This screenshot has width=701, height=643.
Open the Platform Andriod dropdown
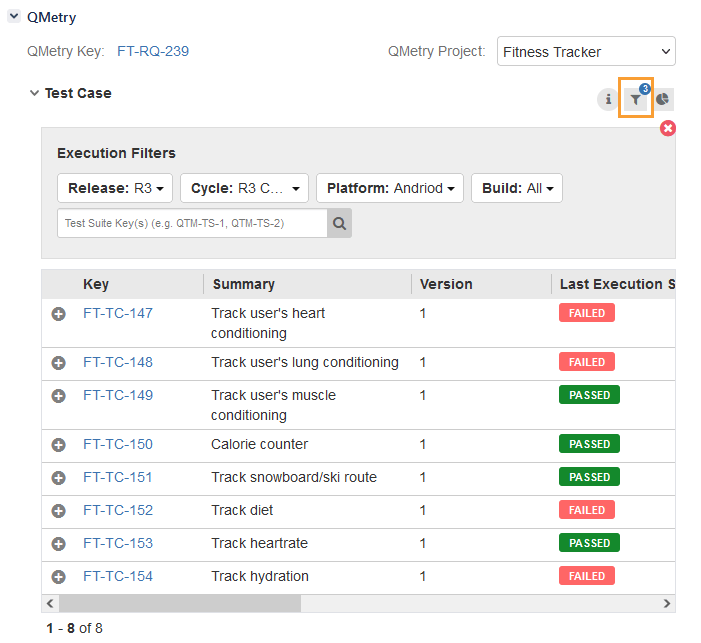[x=389, y=188]
